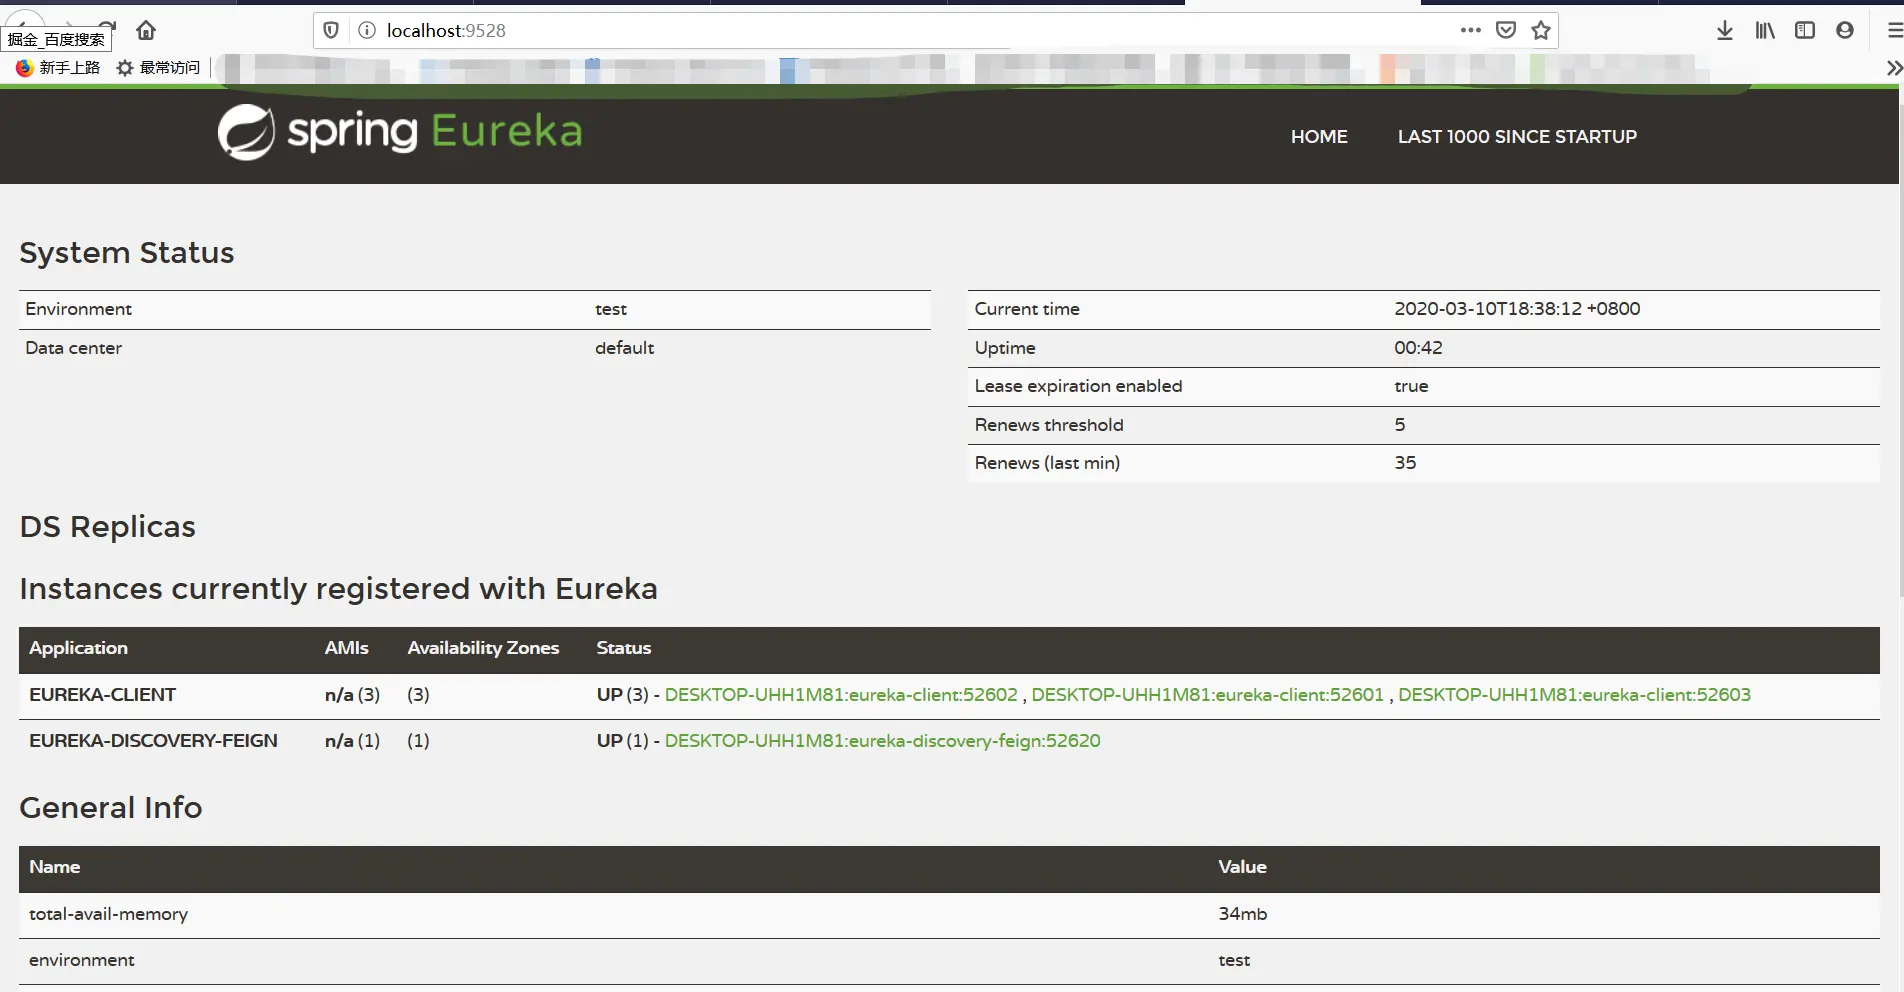Show site information icon in address bar
Screen dimensions: 1904x992
(x=367, y=30)
